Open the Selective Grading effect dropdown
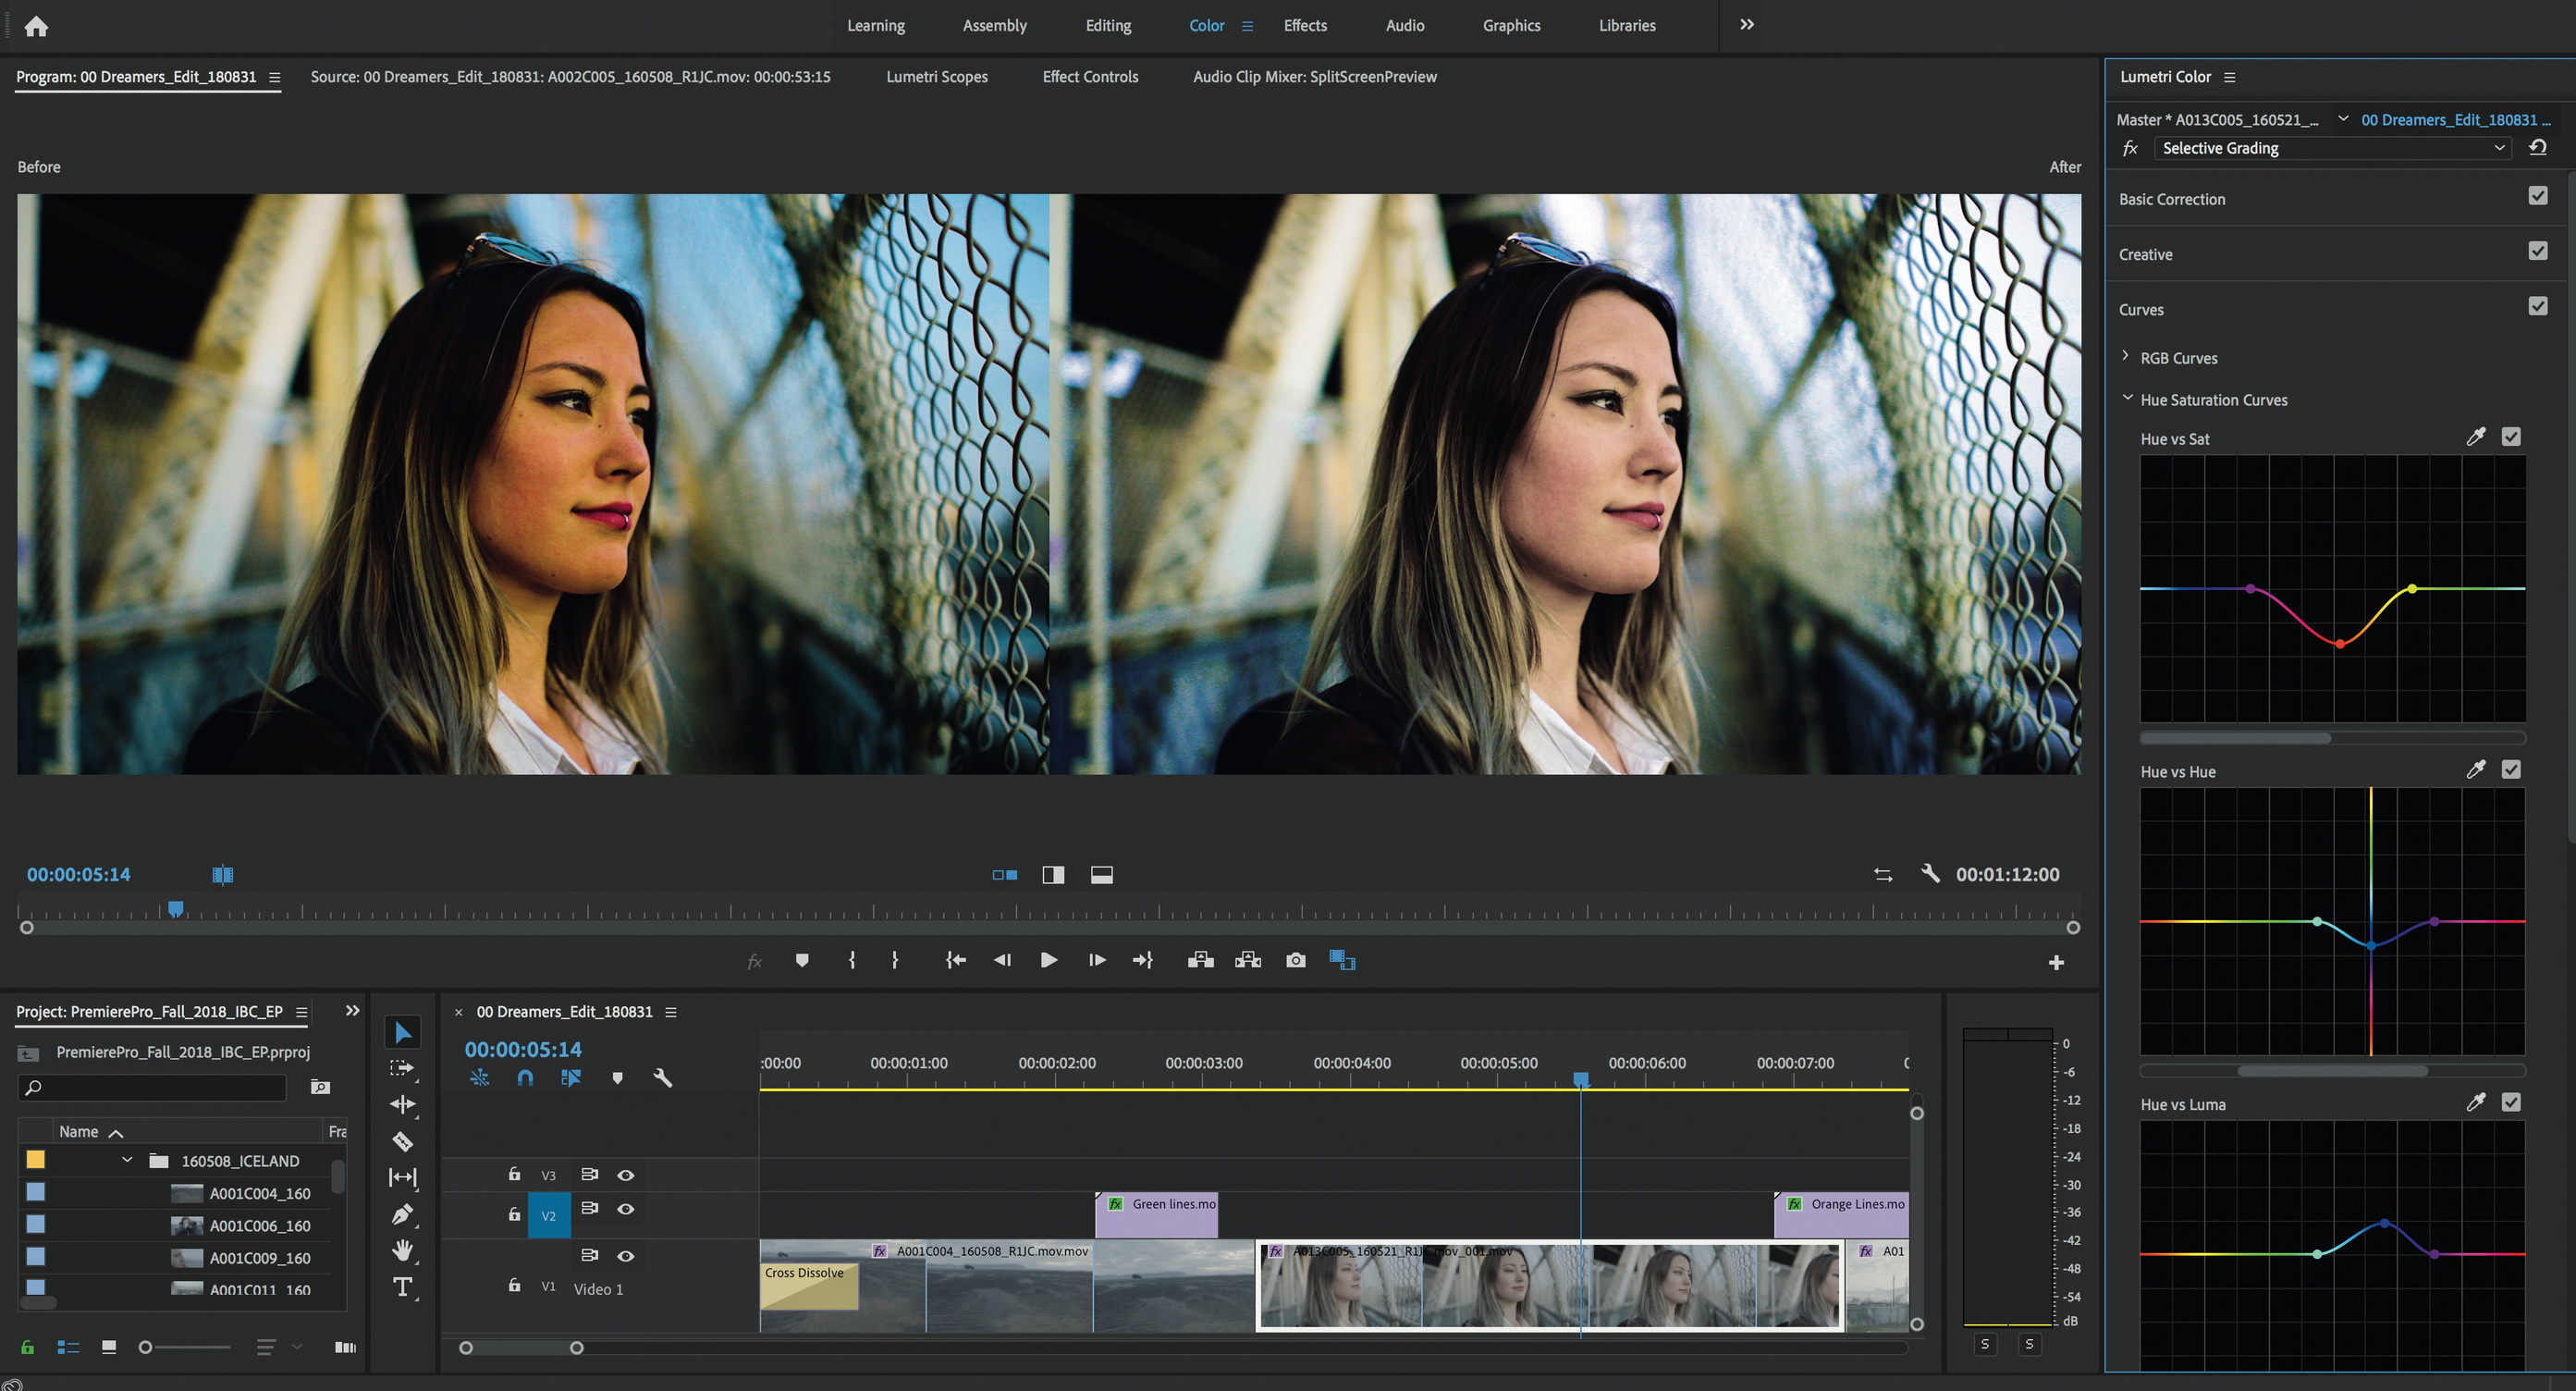Viewport: 2576px width, 1391px height. click(x=2329, y=148)
